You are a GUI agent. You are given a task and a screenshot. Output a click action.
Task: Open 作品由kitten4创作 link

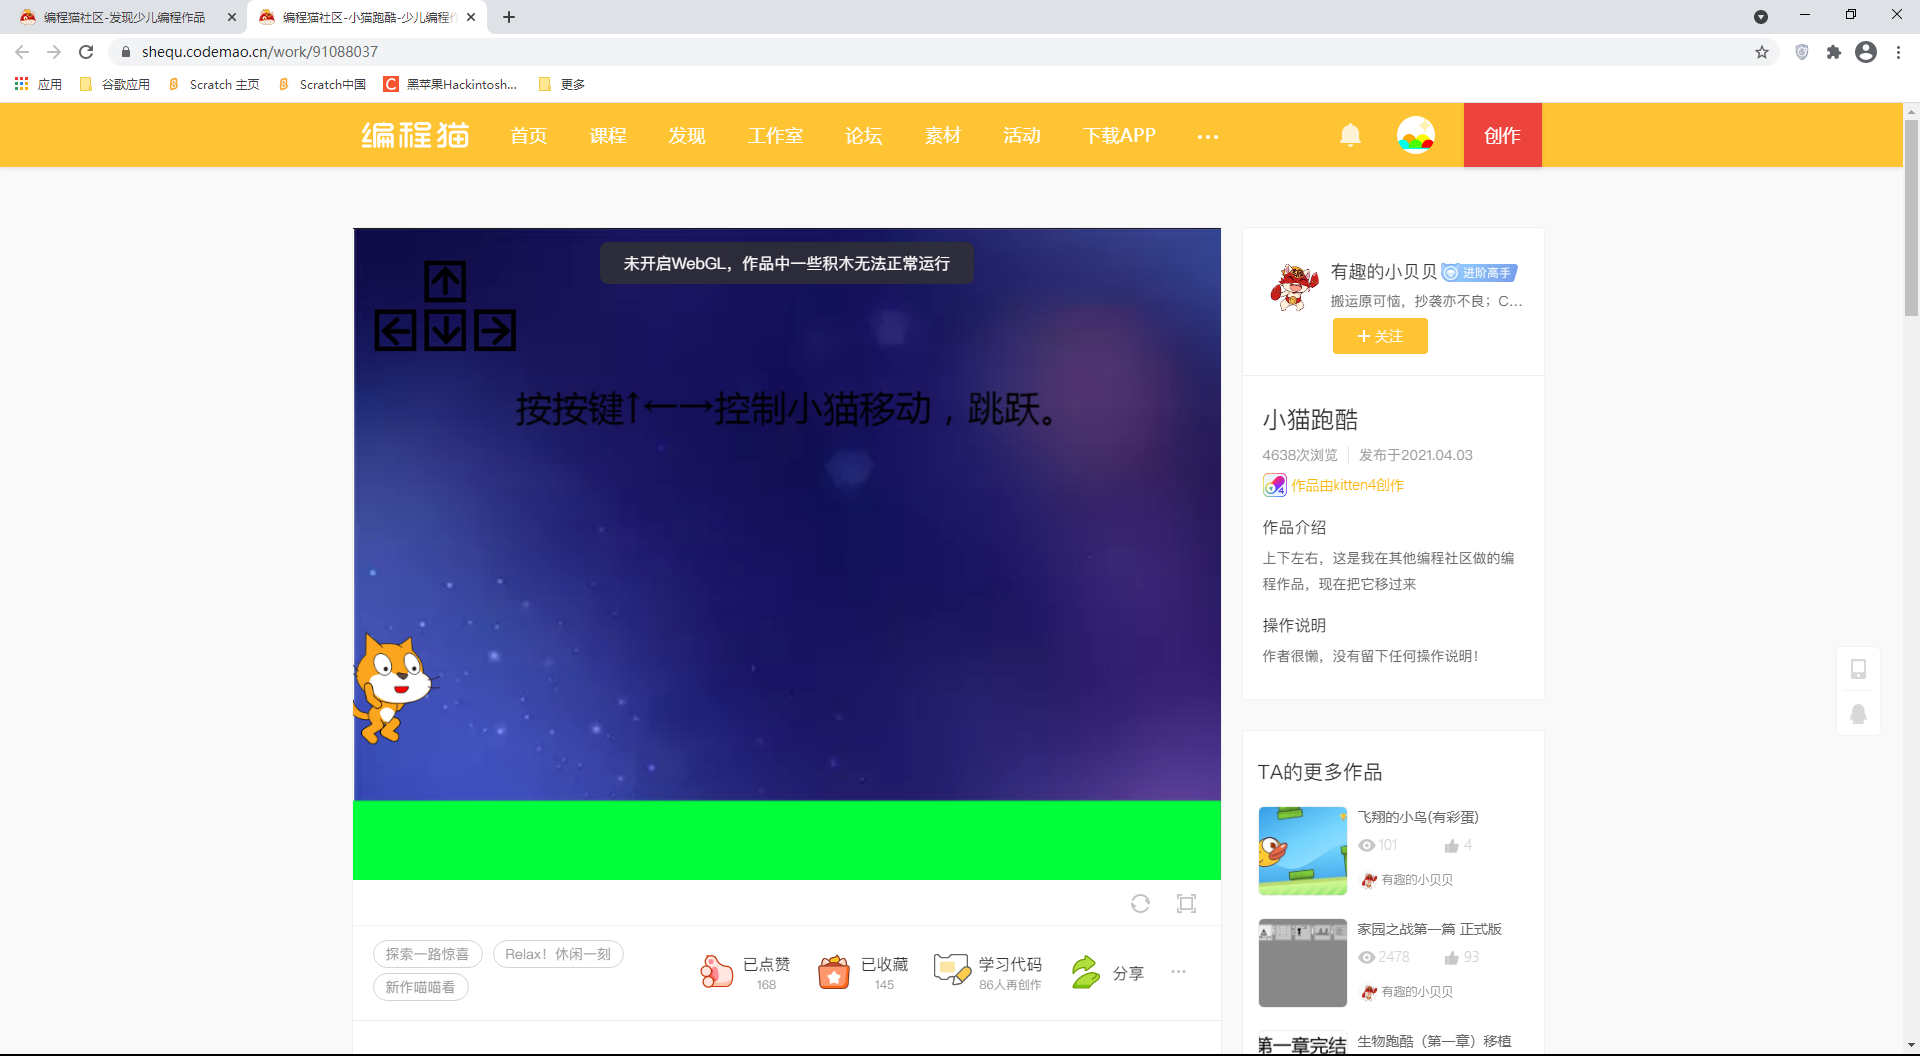pyautogui.click(x=1348, y=485)
